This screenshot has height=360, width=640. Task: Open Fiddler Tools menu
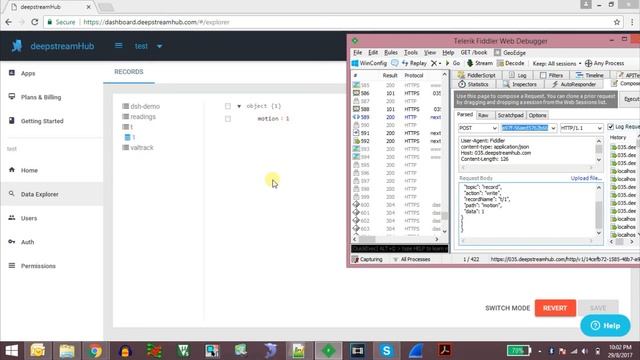411,53
